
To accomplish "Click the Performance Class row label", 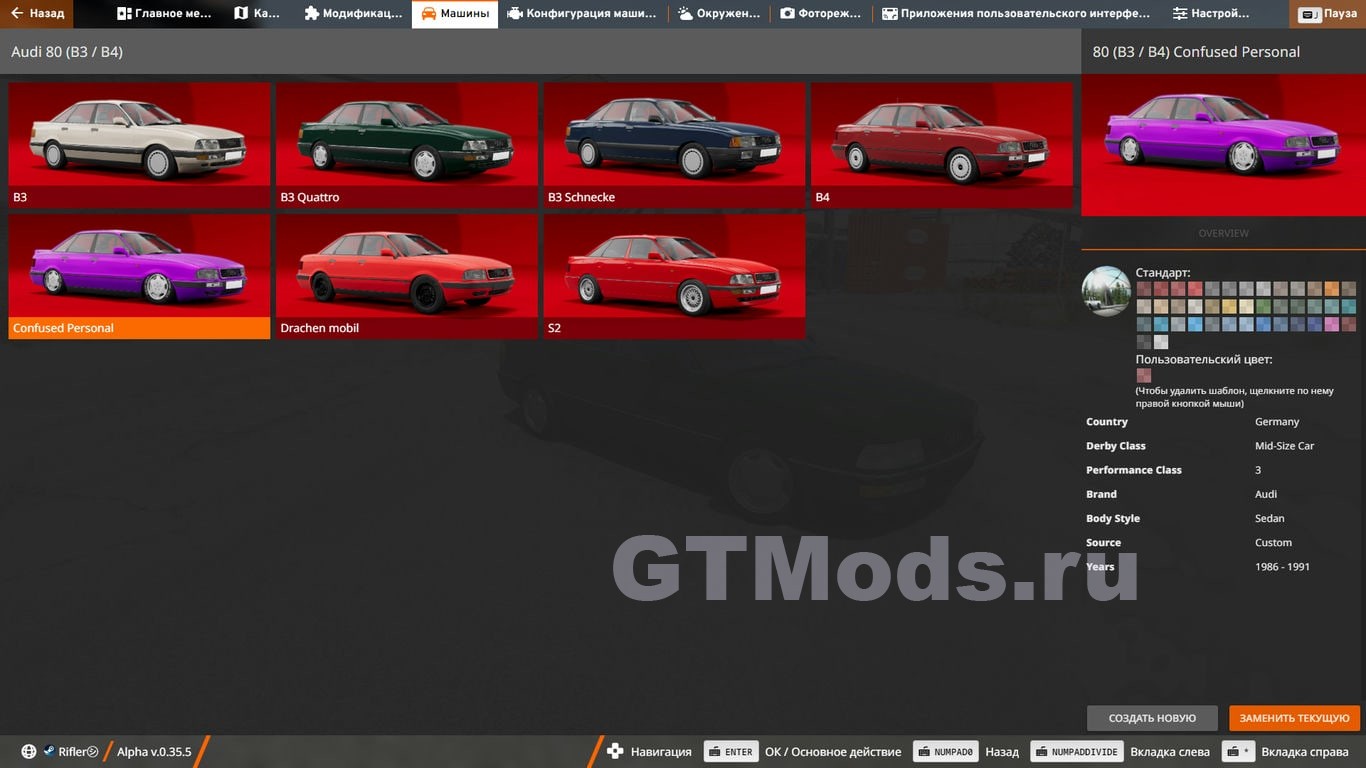I will pyautogui.click(x=1134, y=470).
